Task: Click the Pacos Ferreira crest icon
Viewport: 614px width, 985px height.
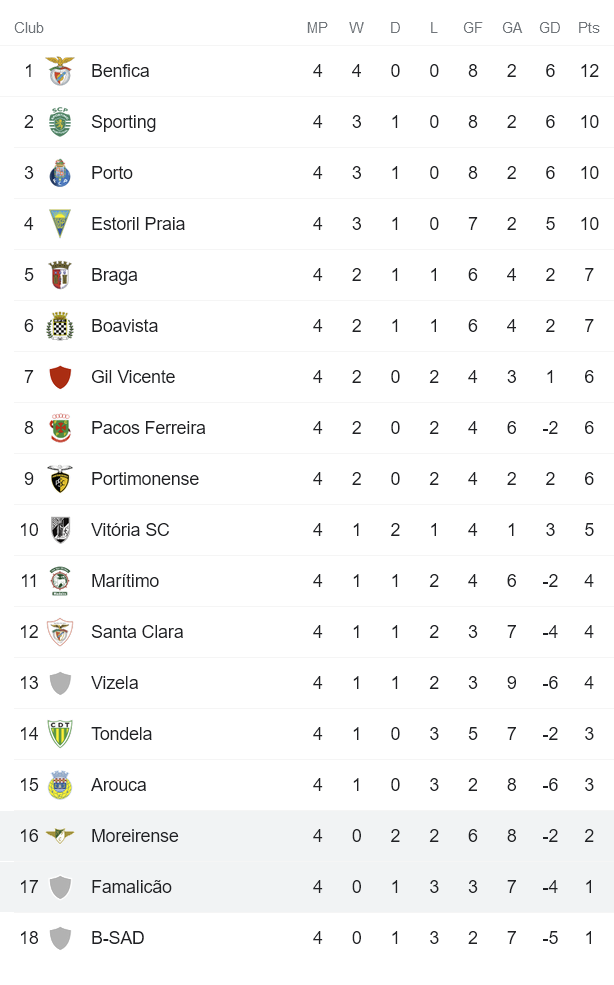Action: [60, 428]
